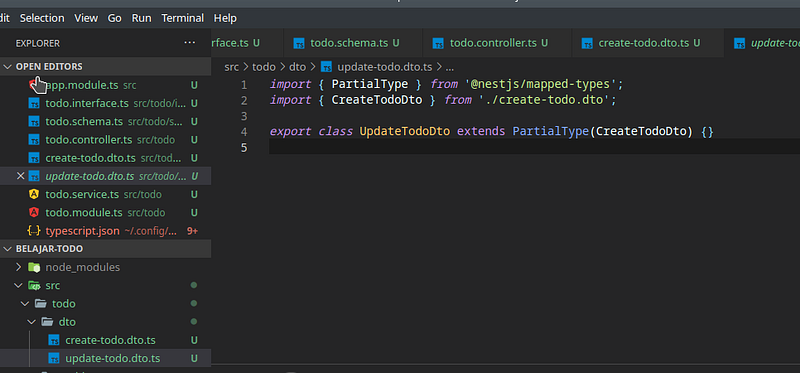Collapse the BELAJAR-TODO section
Viewport: 800px width, 373px height.
tap(8, 249)
